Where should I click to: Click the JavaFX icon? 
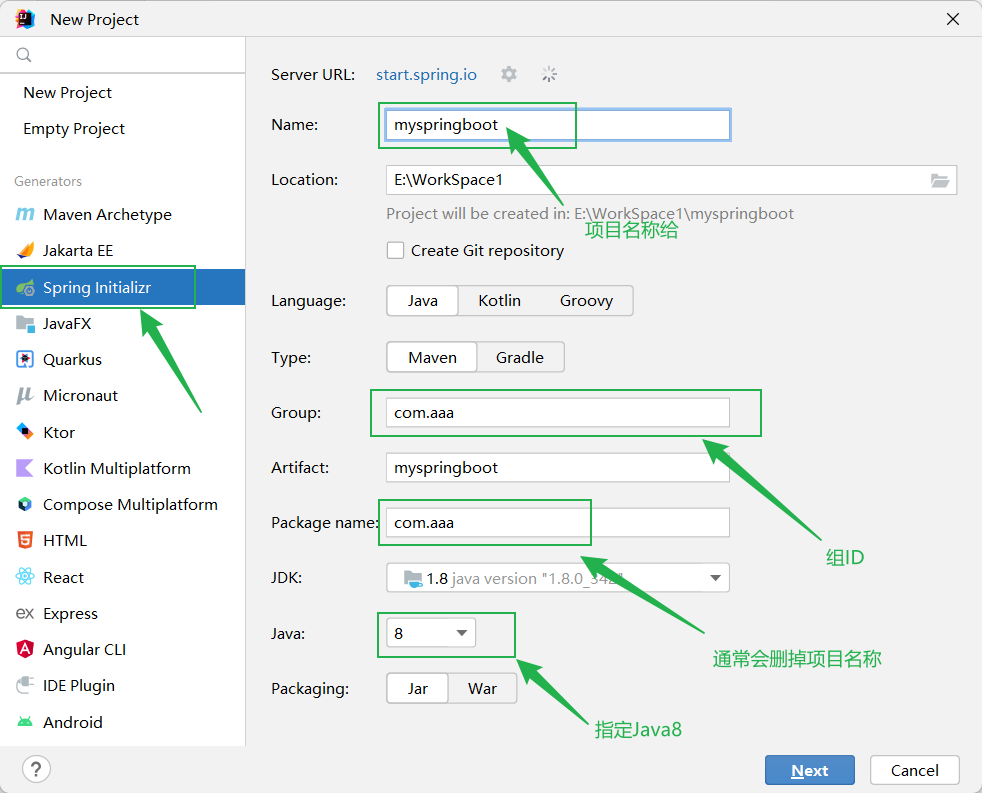click(x=25, y=324)
